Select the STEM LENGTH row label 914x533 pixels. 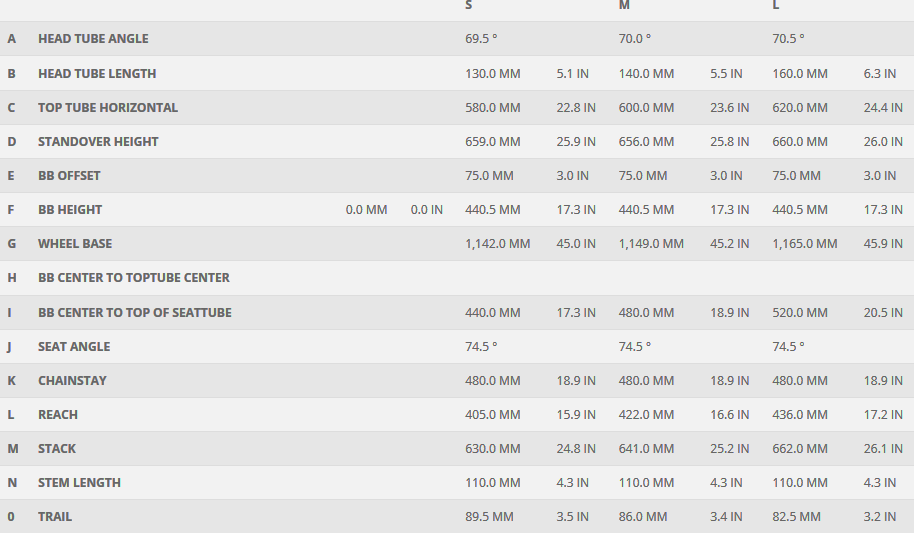(79, 483)
